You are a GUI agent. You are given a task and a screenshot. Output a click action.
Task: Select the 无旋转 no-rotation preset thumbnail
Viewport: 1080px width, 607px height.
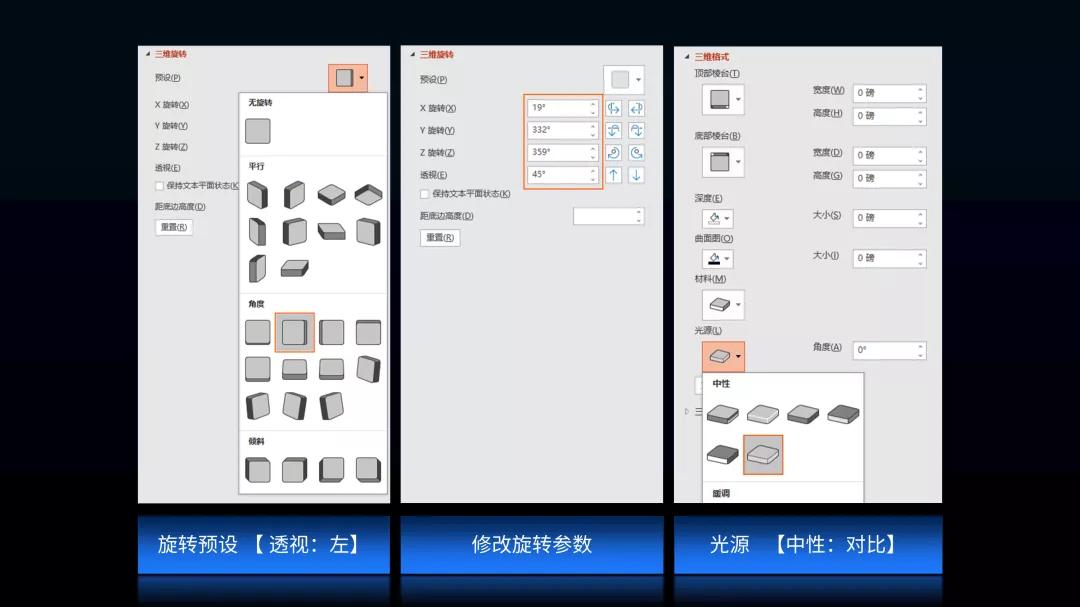(258, 131)
